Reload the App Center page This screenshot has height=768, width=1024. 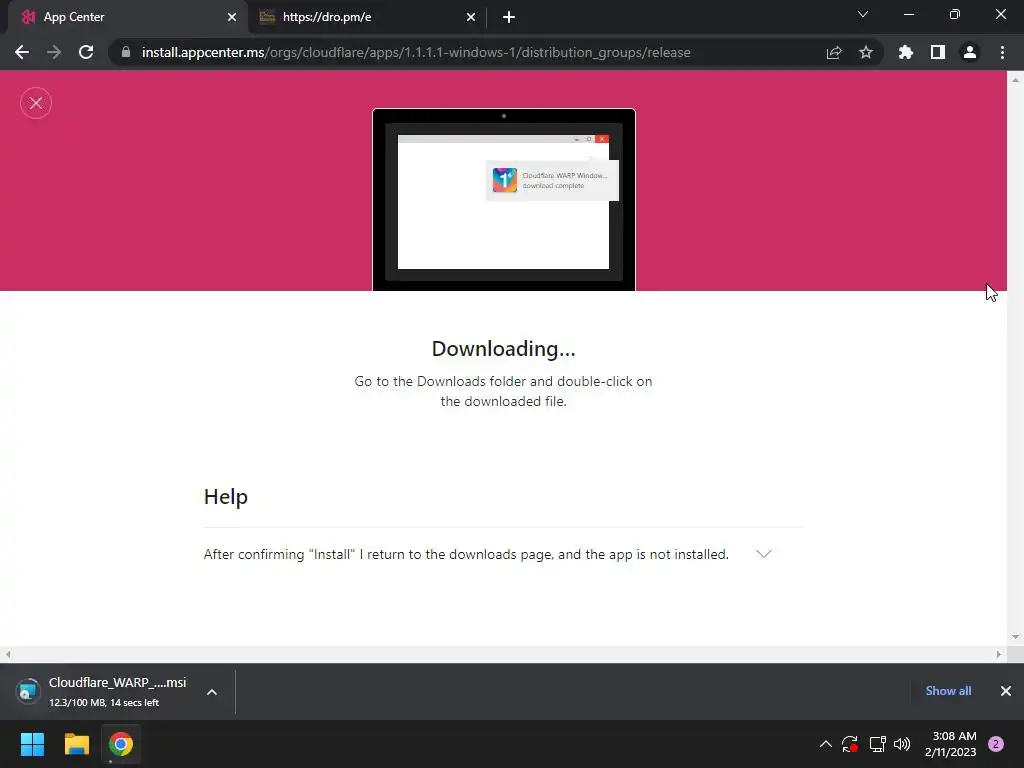[x=86, y=52]
